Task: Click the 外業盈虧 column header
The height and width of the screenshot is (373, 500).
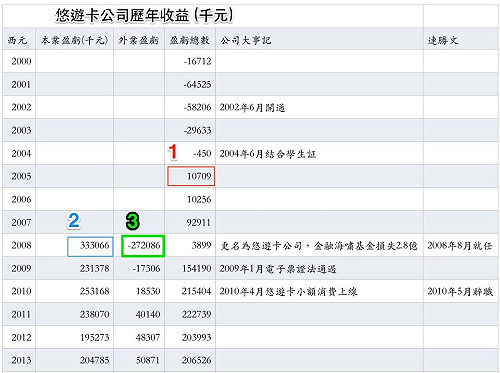Action: 138,40
